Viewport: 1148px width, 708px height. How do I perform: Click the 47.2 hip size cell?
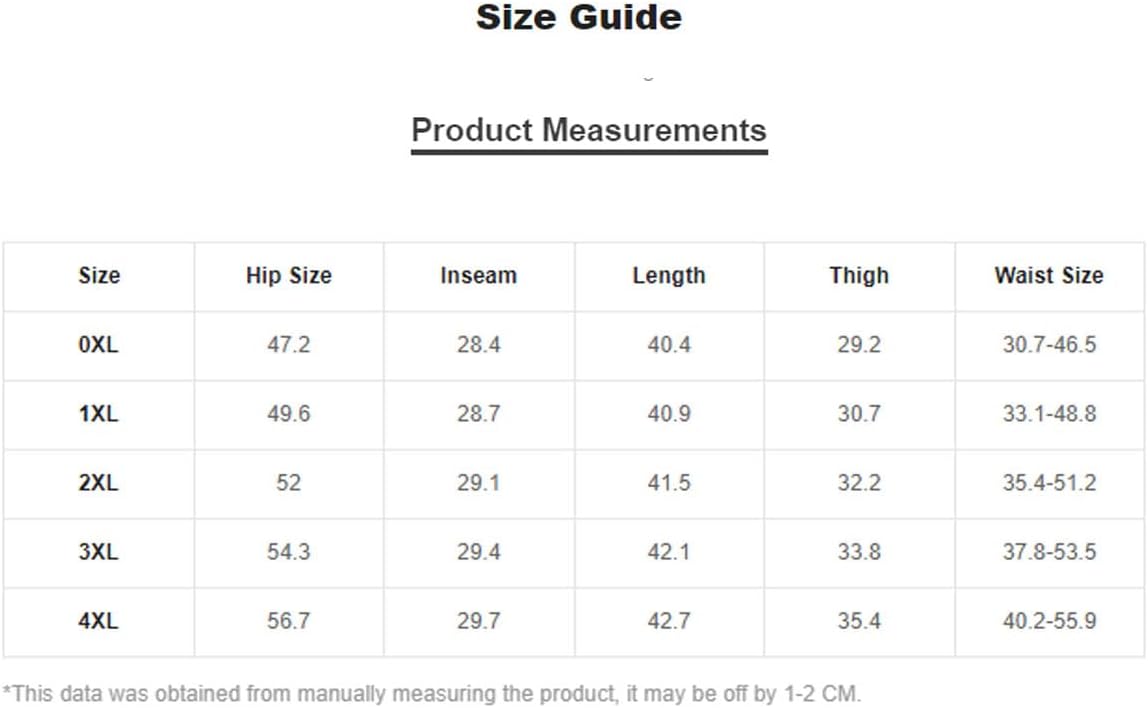[288, 344]
